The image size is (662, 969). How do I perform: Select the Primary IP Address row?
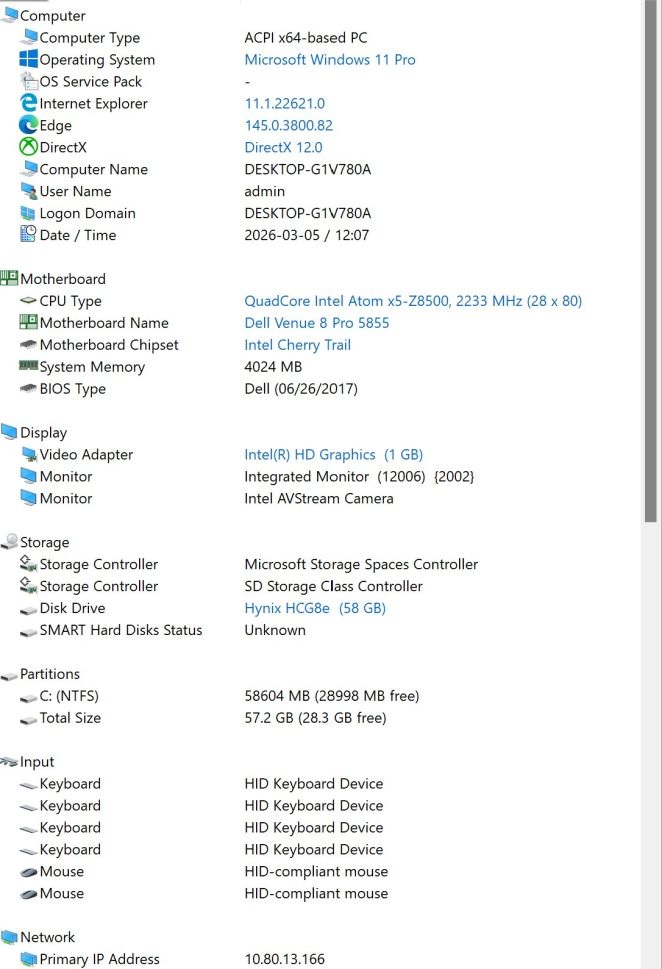99,959
